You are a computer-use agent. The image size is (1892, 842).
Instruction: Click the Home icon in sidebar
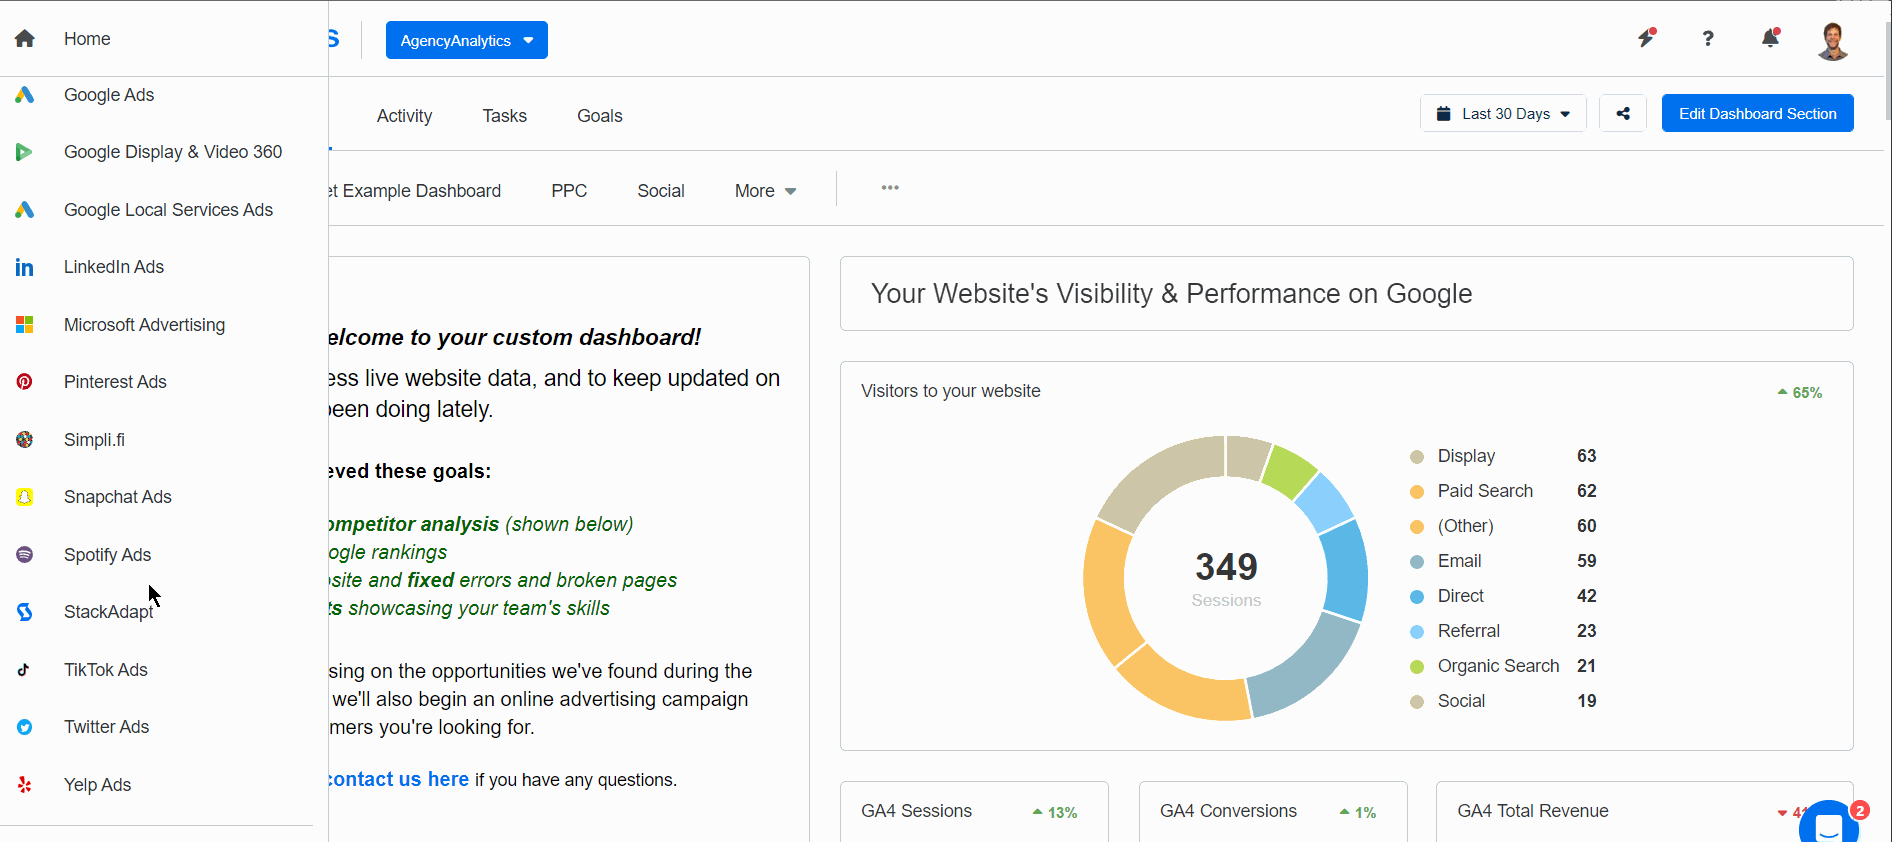click(x=25, y=39)
